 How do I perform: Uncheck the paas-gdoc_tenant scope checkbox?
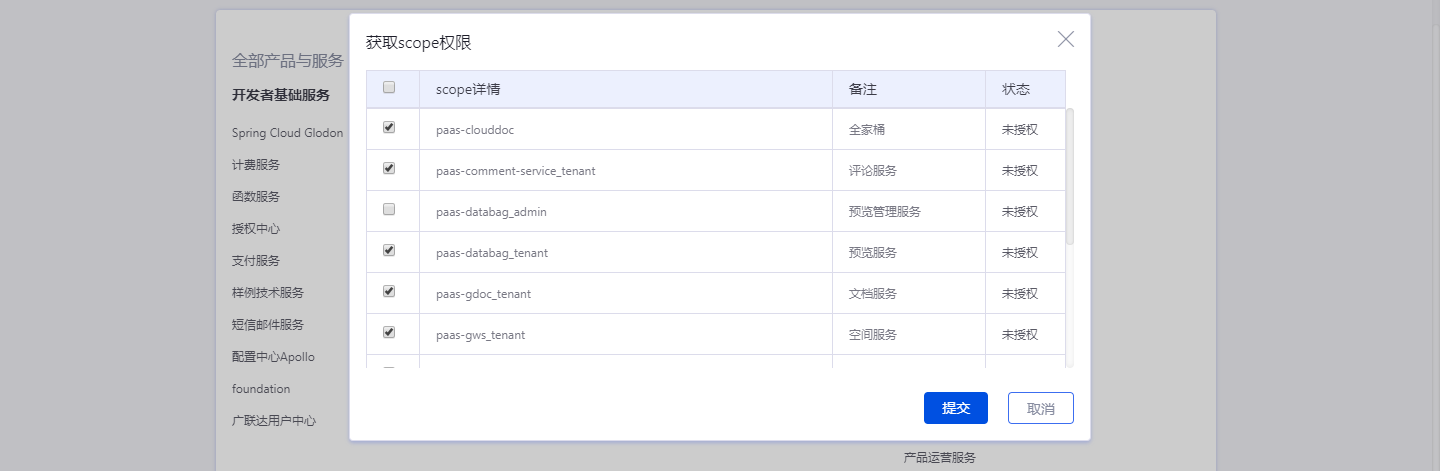tap(389, 292)
